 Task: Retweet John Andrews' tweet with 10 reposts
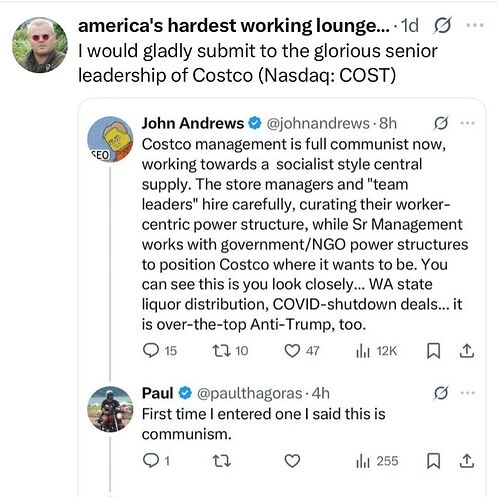(221, 351)
